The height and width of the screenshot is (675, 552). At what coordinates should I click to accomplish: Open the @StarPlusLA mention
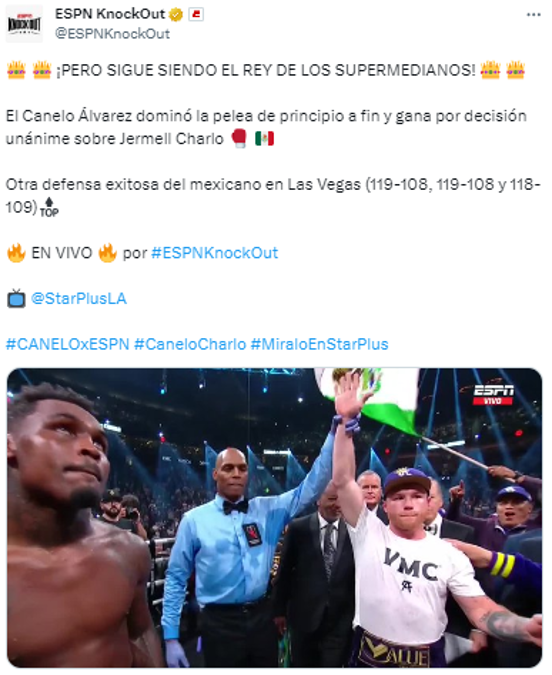[x=79, y=298]
